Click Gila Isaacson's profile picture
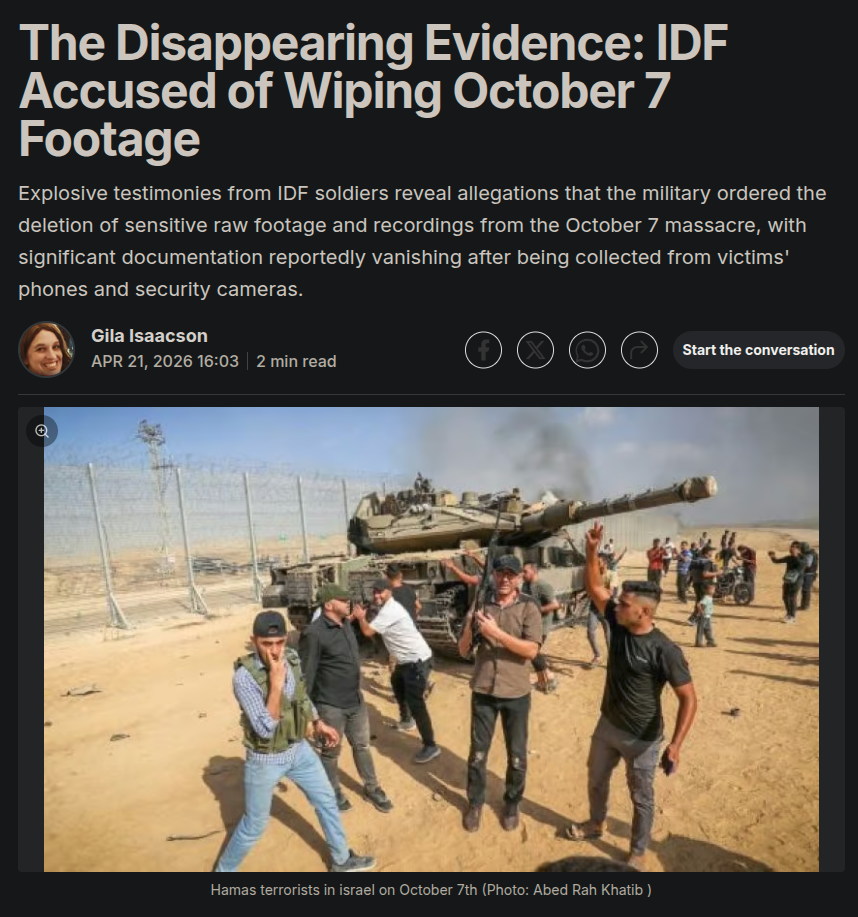The width and height of the screenshot is (858, 917). pos(47,349)
